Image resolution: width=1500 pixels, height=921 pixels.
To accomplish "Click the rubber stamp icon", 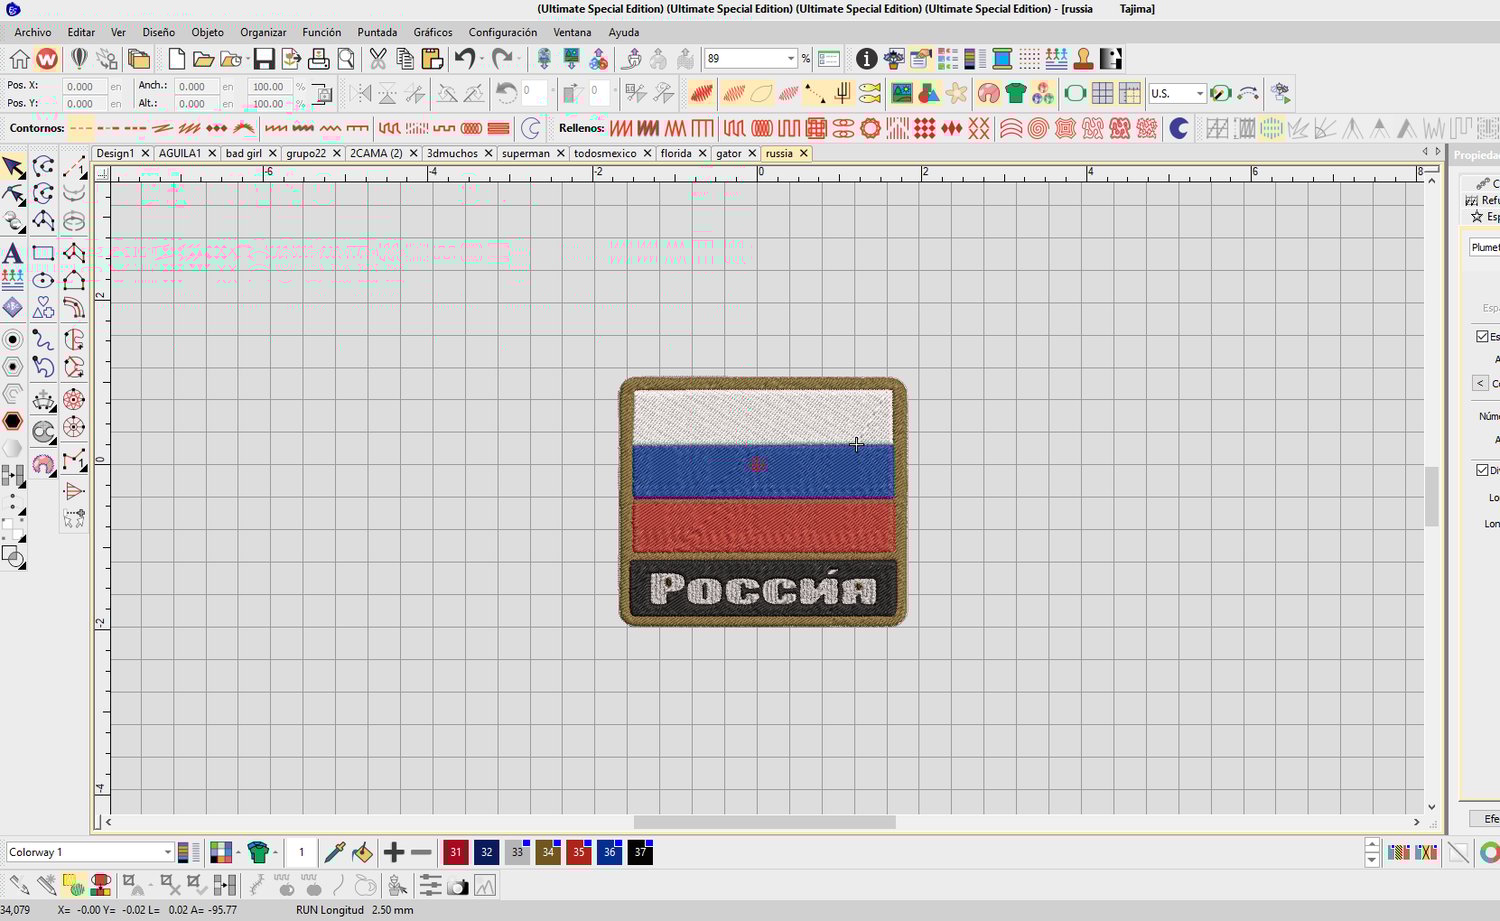I will click(x=1083, y=59).
